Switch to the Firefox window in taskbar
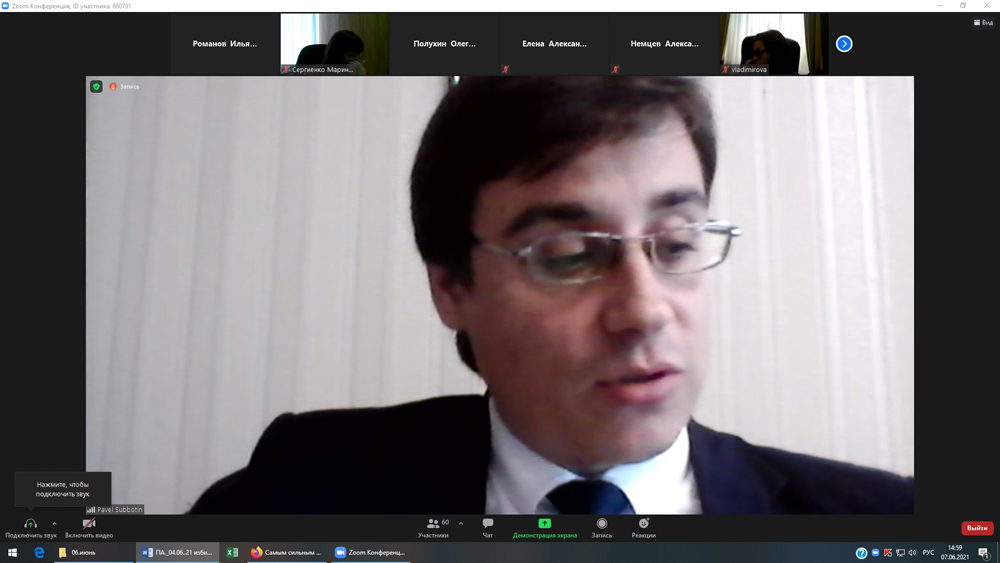This screenshot has height=563, width=1000. 287,552
